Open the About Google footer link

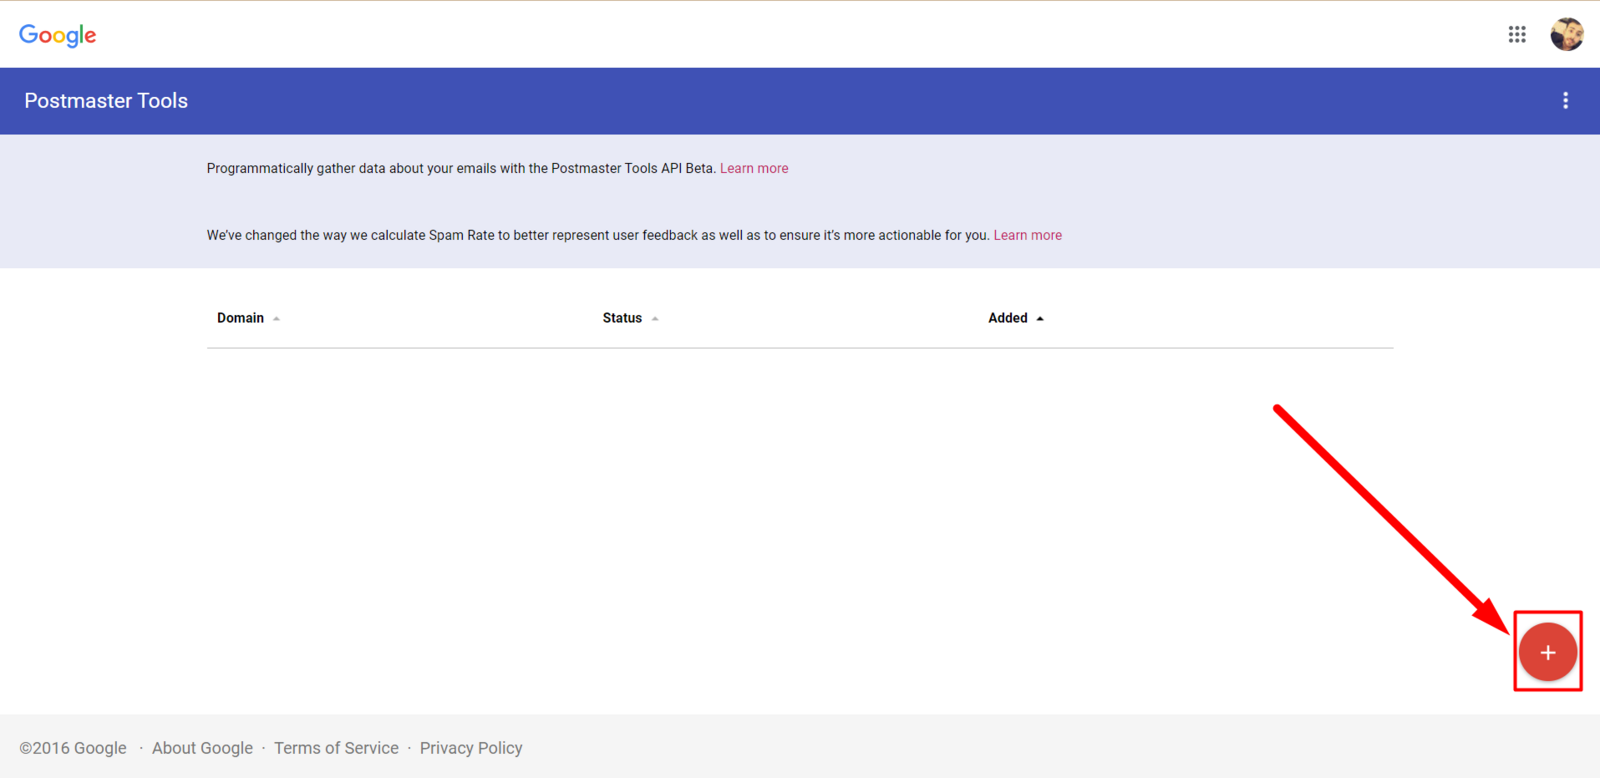[x=202, y=748]
